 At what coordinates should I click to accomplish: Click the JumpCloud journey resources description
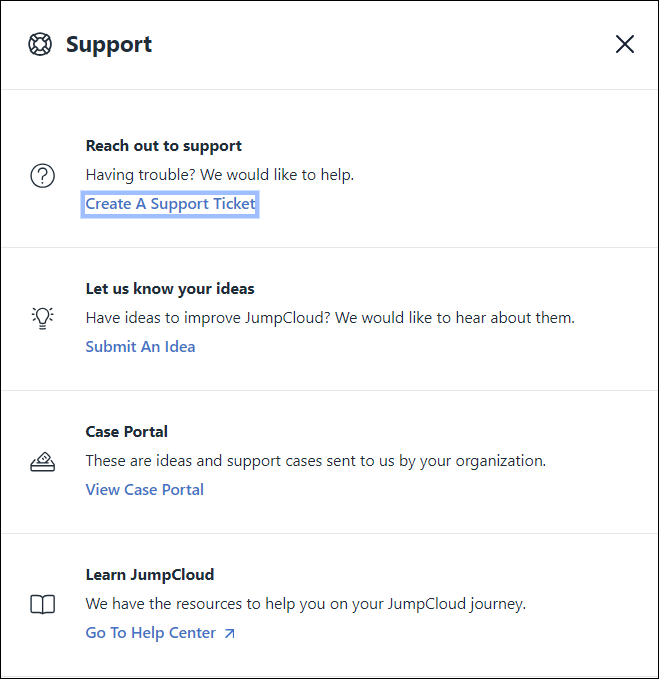305,604
